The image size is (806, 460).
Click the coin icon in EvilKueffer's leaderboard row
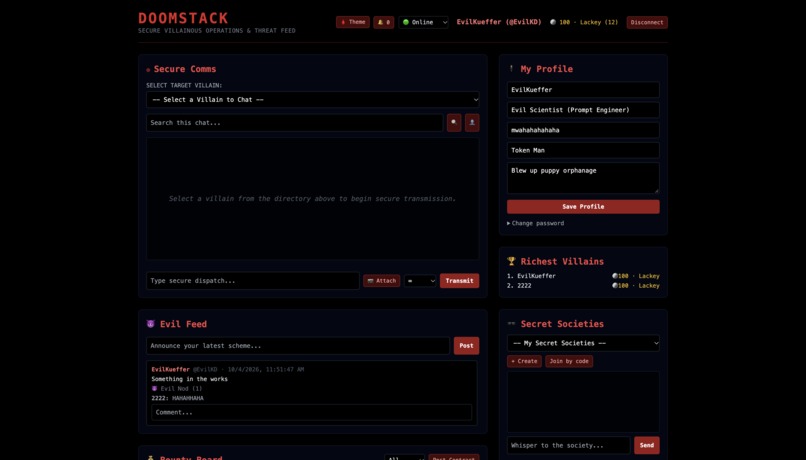pyautogui.click(x=614, y=276)
